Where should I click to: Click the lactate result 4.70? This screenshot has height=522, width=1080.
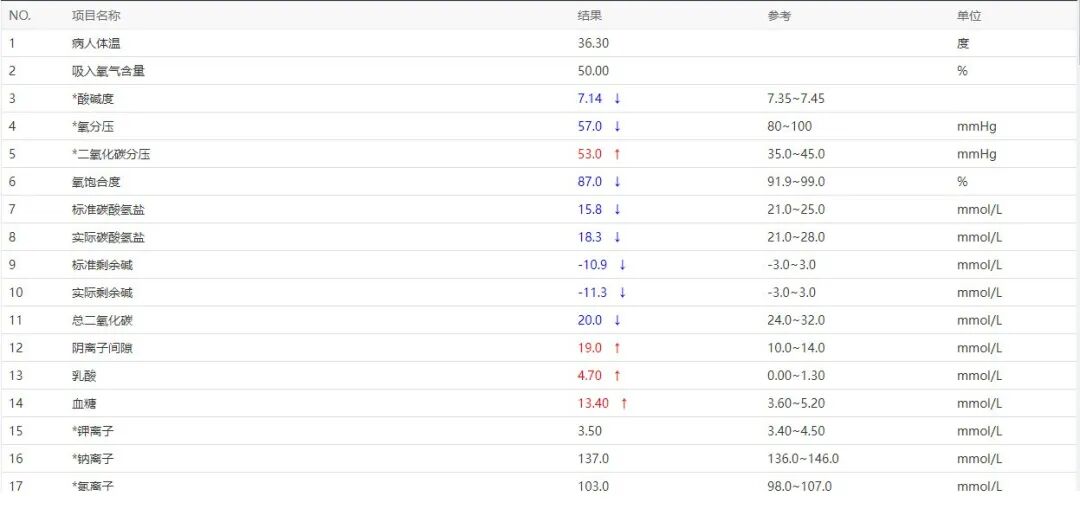point(590,375)
